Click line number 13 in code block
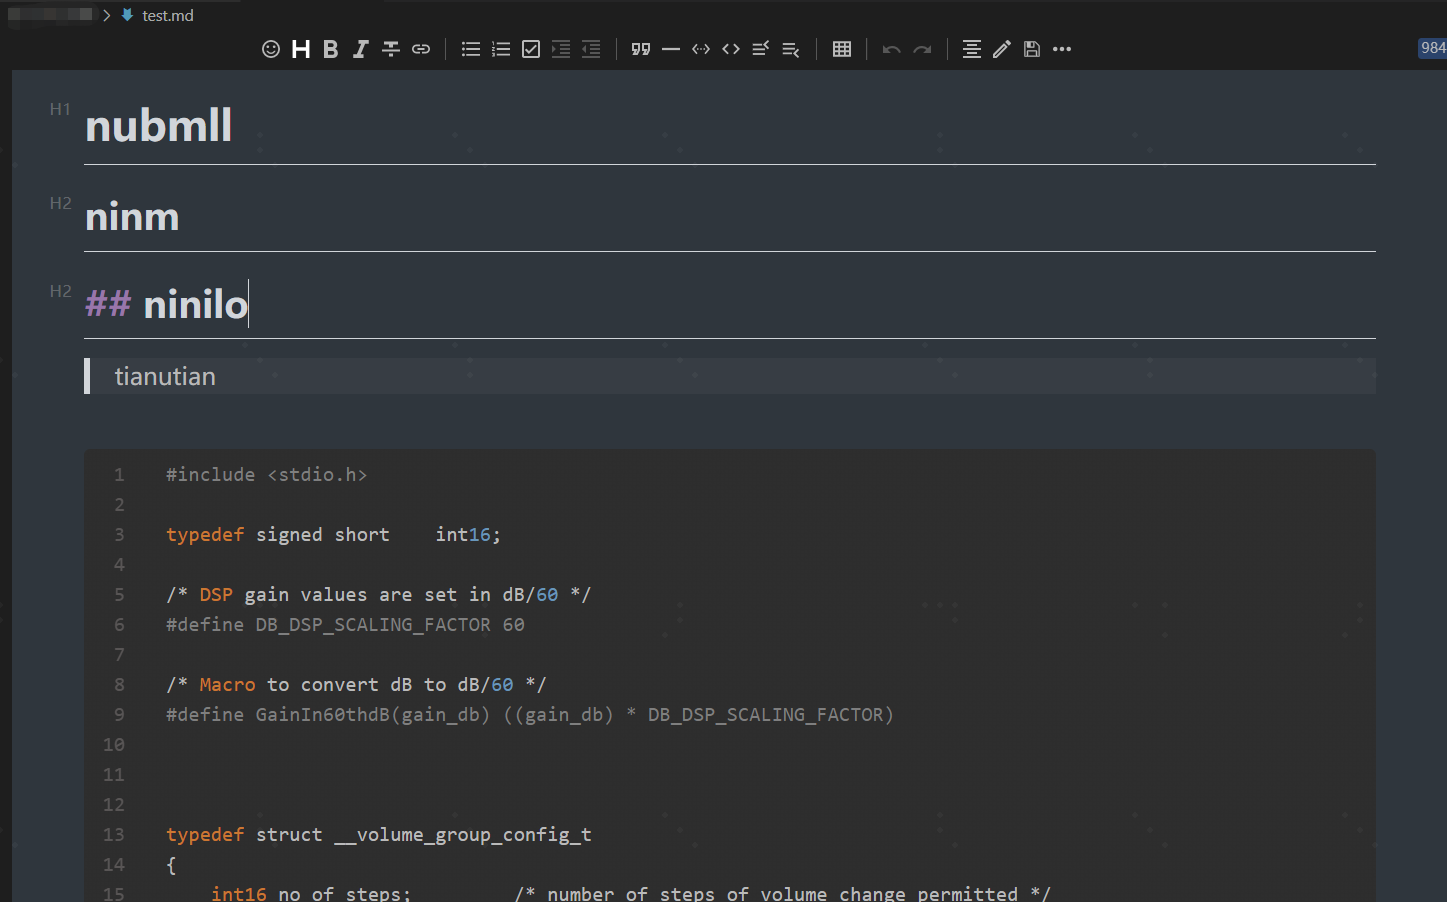The height and width of the screenshot is (902, 1447). [114, 834]
